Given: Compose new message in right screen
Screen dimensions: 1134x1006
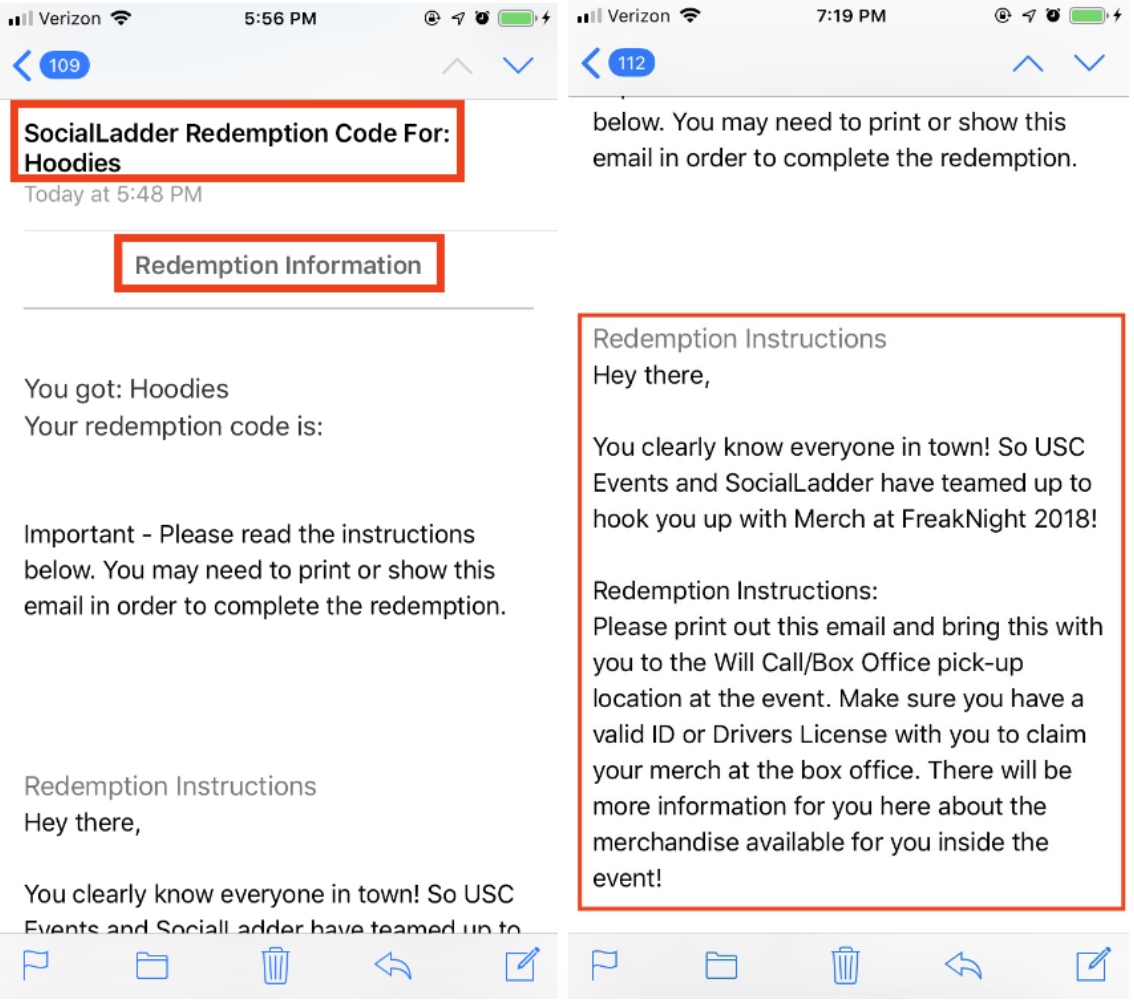Looking at the screenshot, I should 1093,963.
